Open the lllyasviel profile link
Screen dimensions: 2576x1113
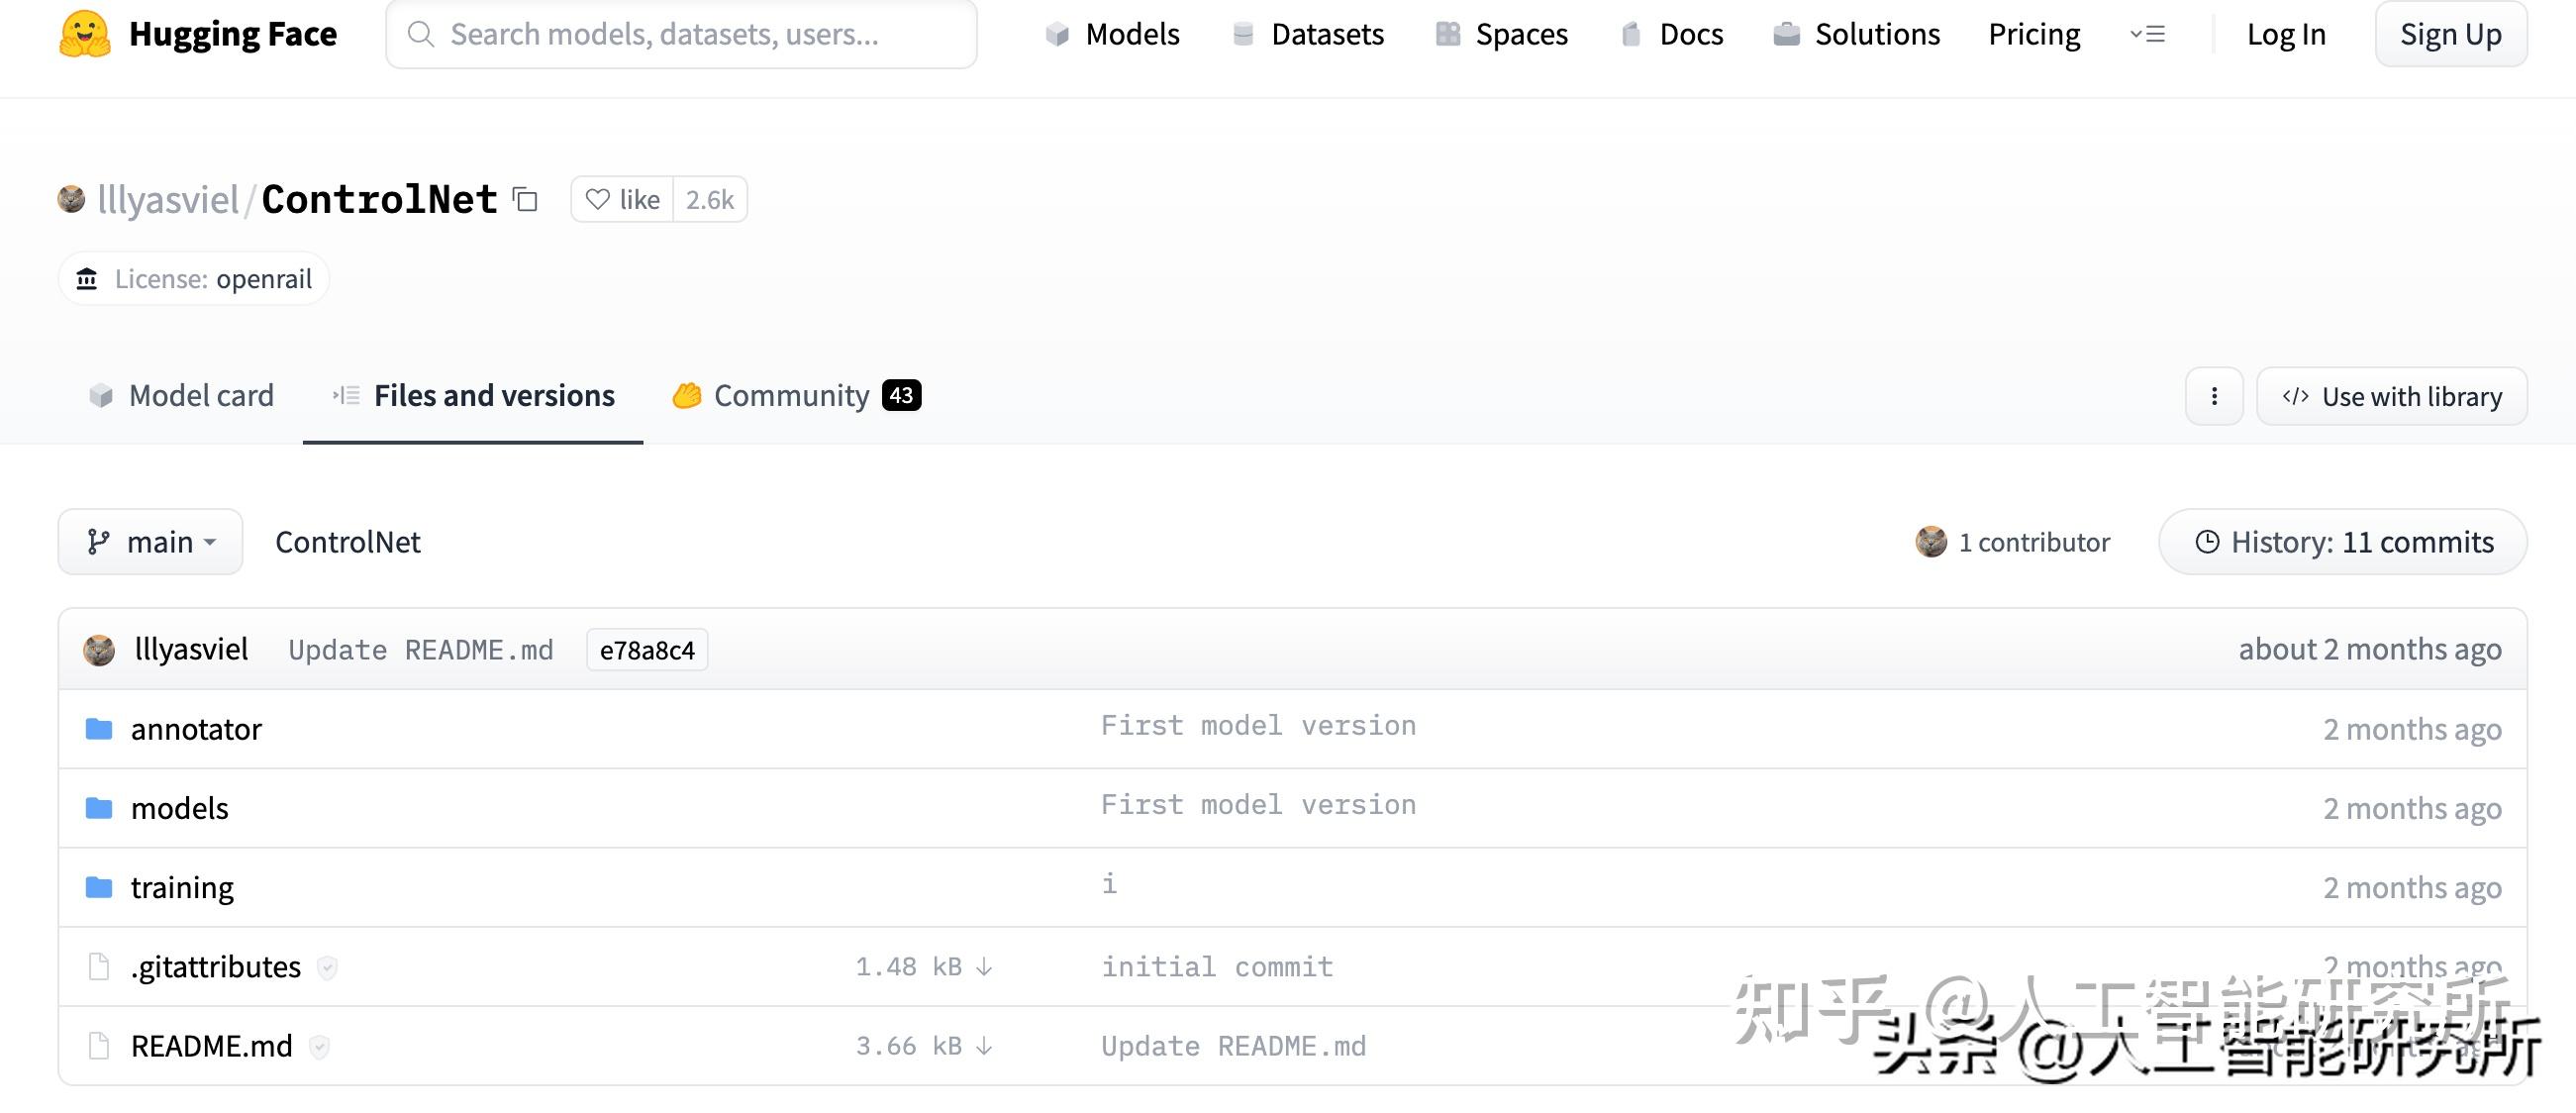(x=166, y=199)
